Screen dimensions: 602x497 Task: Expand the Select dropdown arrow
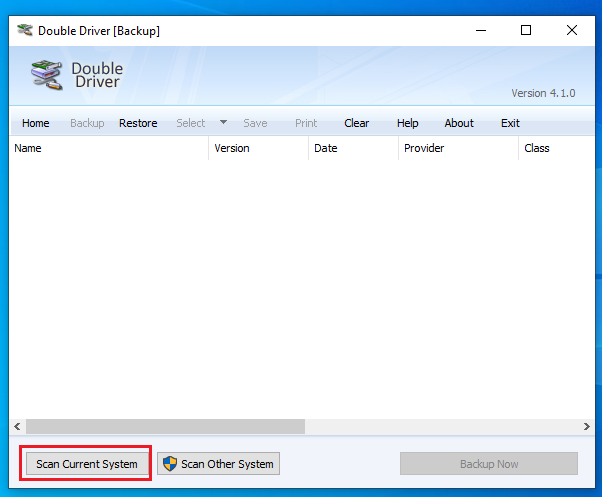pos(223,122)
